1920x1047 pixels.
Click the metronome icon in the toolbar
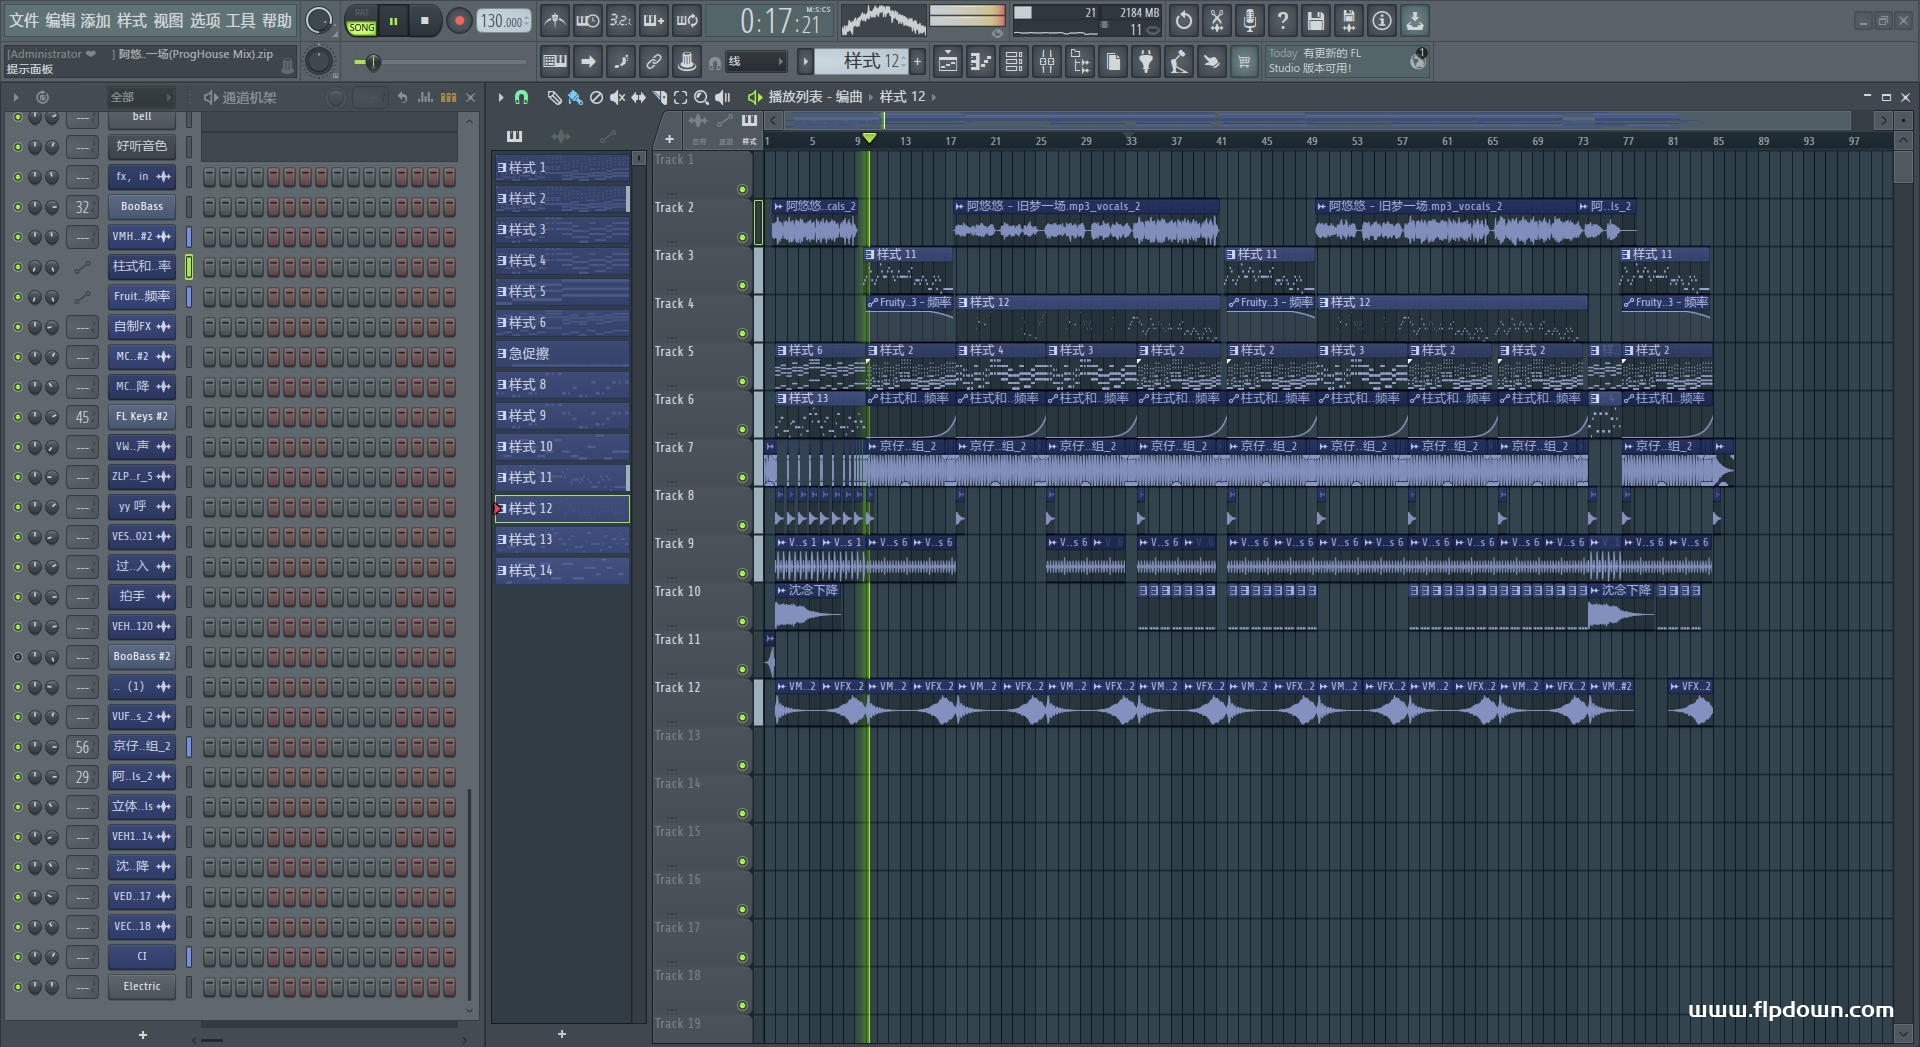coord(555,20)
